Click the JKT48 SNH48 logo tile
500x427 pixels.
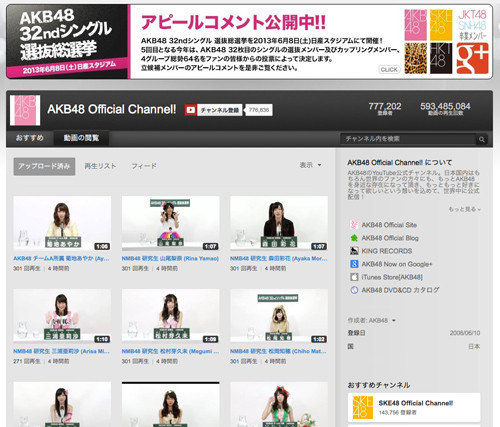(x=472, y=25)
